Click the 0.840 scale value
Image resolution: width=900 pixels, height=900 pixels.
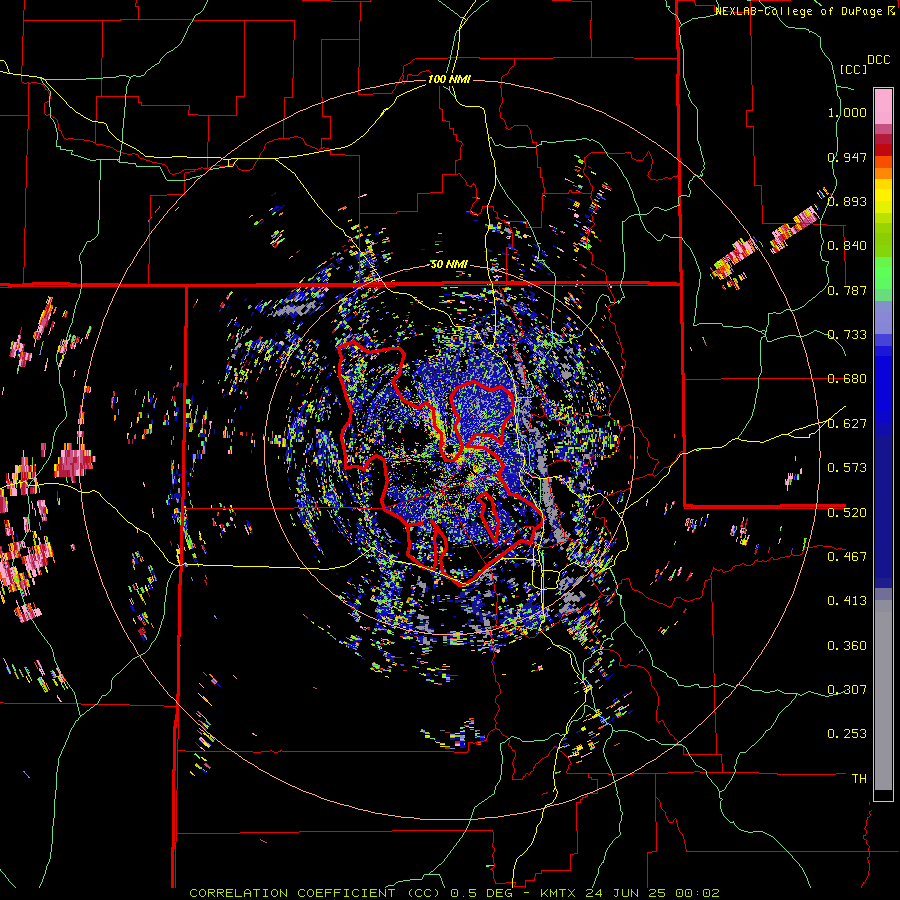(x=847, y=246)
